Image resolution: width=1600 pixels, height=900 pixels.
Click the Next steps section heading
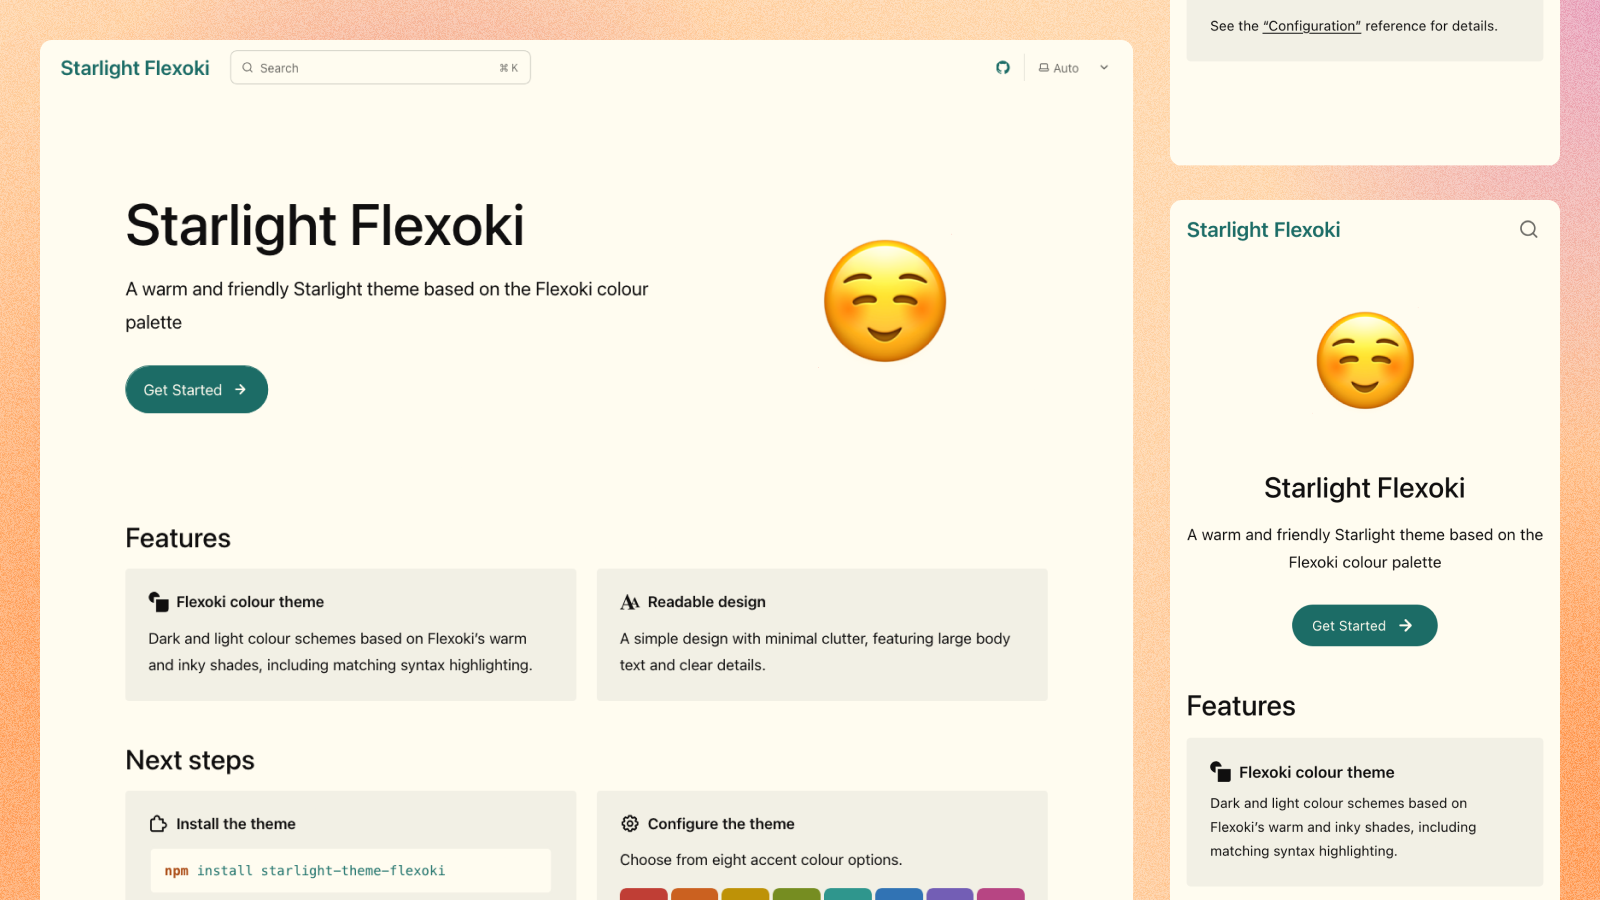pos(190,761)
